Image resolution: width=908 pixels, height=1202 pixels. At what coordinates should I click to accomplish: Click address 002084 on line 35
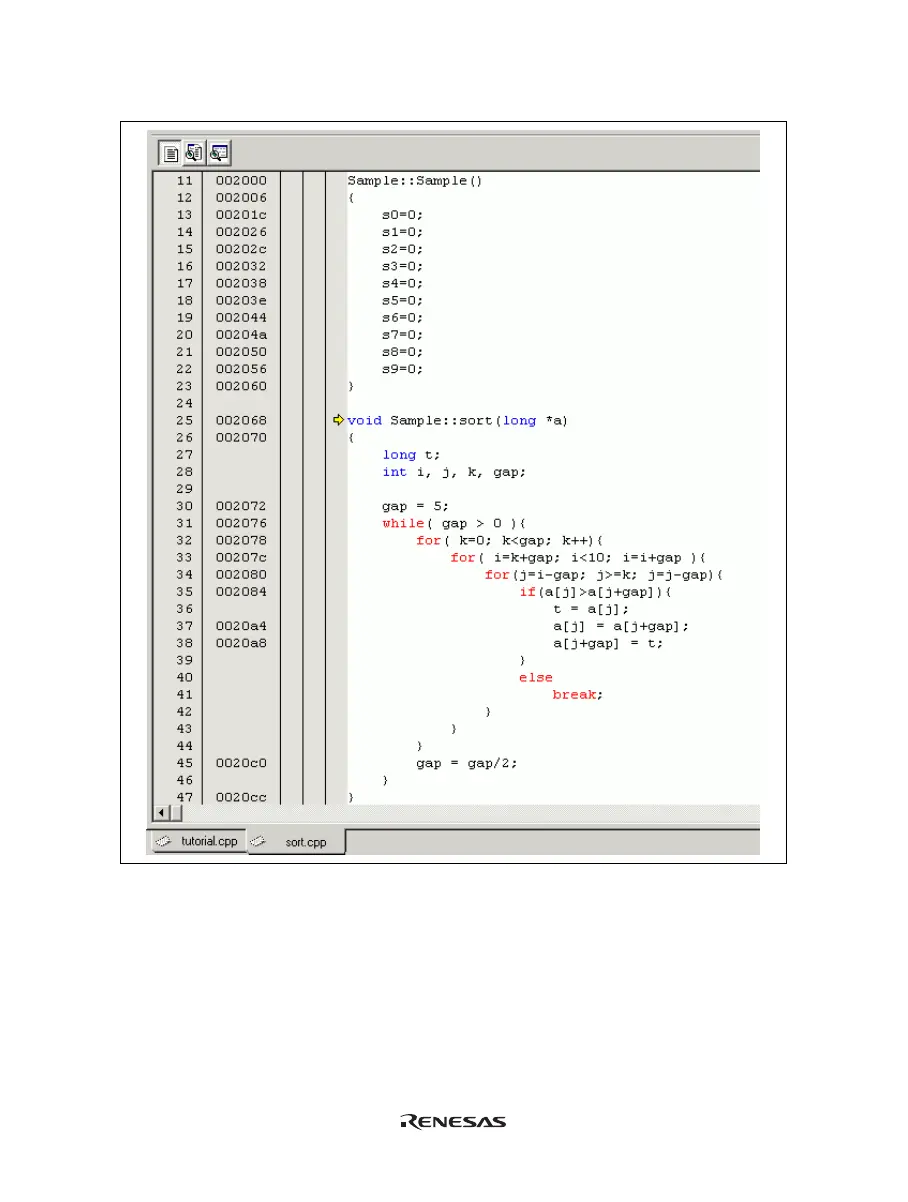(241, 592)
